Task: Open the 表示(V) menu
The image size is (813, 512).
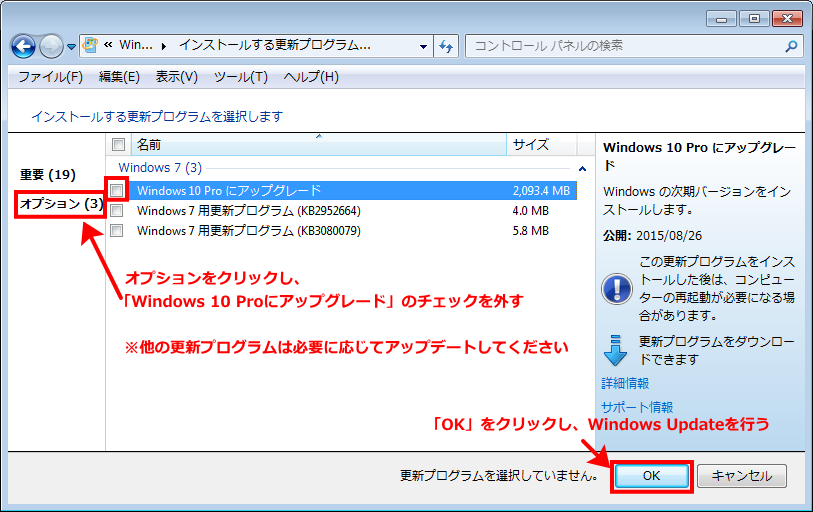Action: click(x=176, y=77)
